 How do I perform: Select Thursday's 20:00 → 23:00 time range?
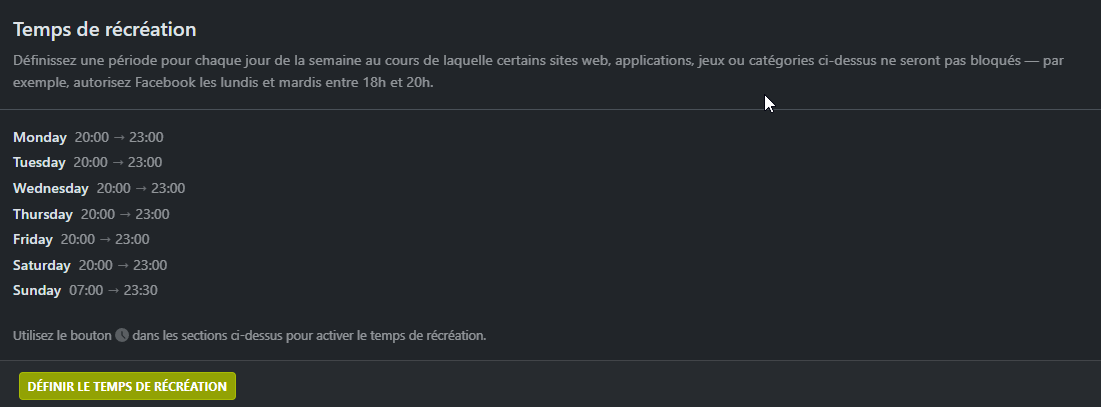125,214
